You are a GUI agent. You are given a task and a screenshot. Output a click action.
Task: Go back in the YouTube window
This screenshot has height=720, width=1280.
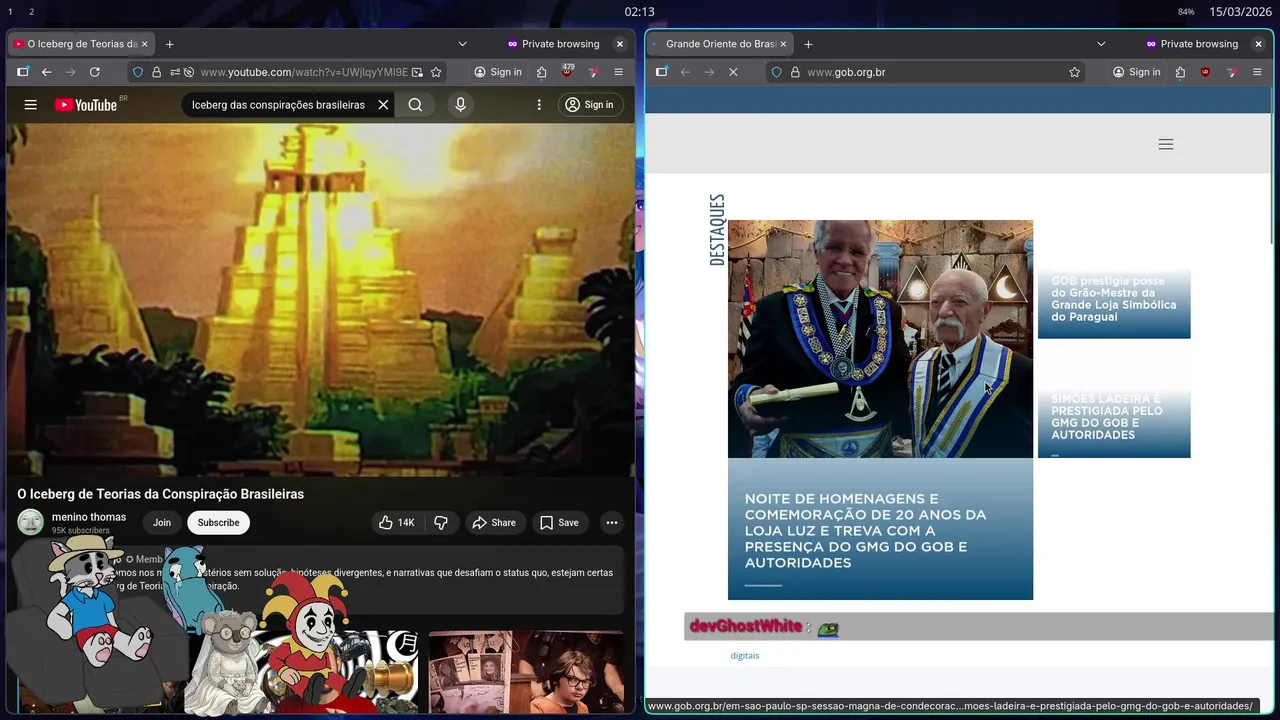(x=46, y=72)
